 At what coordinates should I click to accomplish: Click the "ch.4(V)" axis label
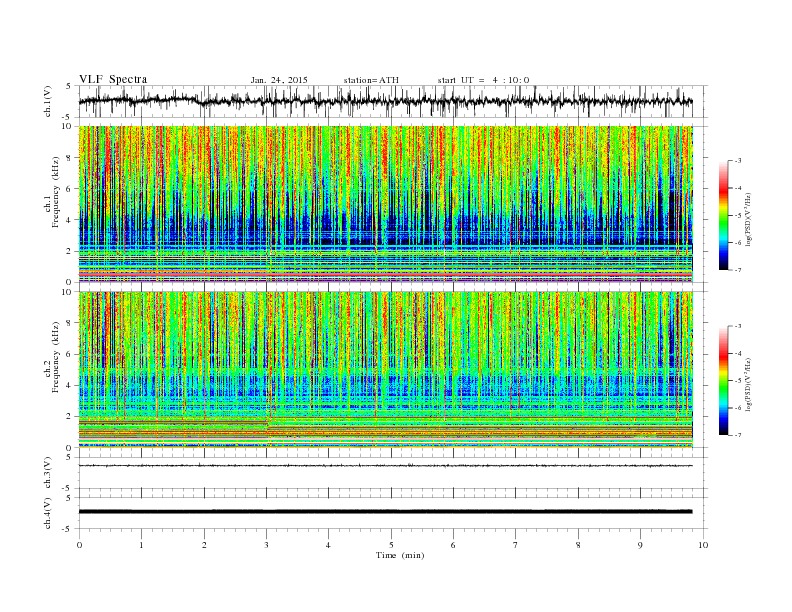(48, 513)
